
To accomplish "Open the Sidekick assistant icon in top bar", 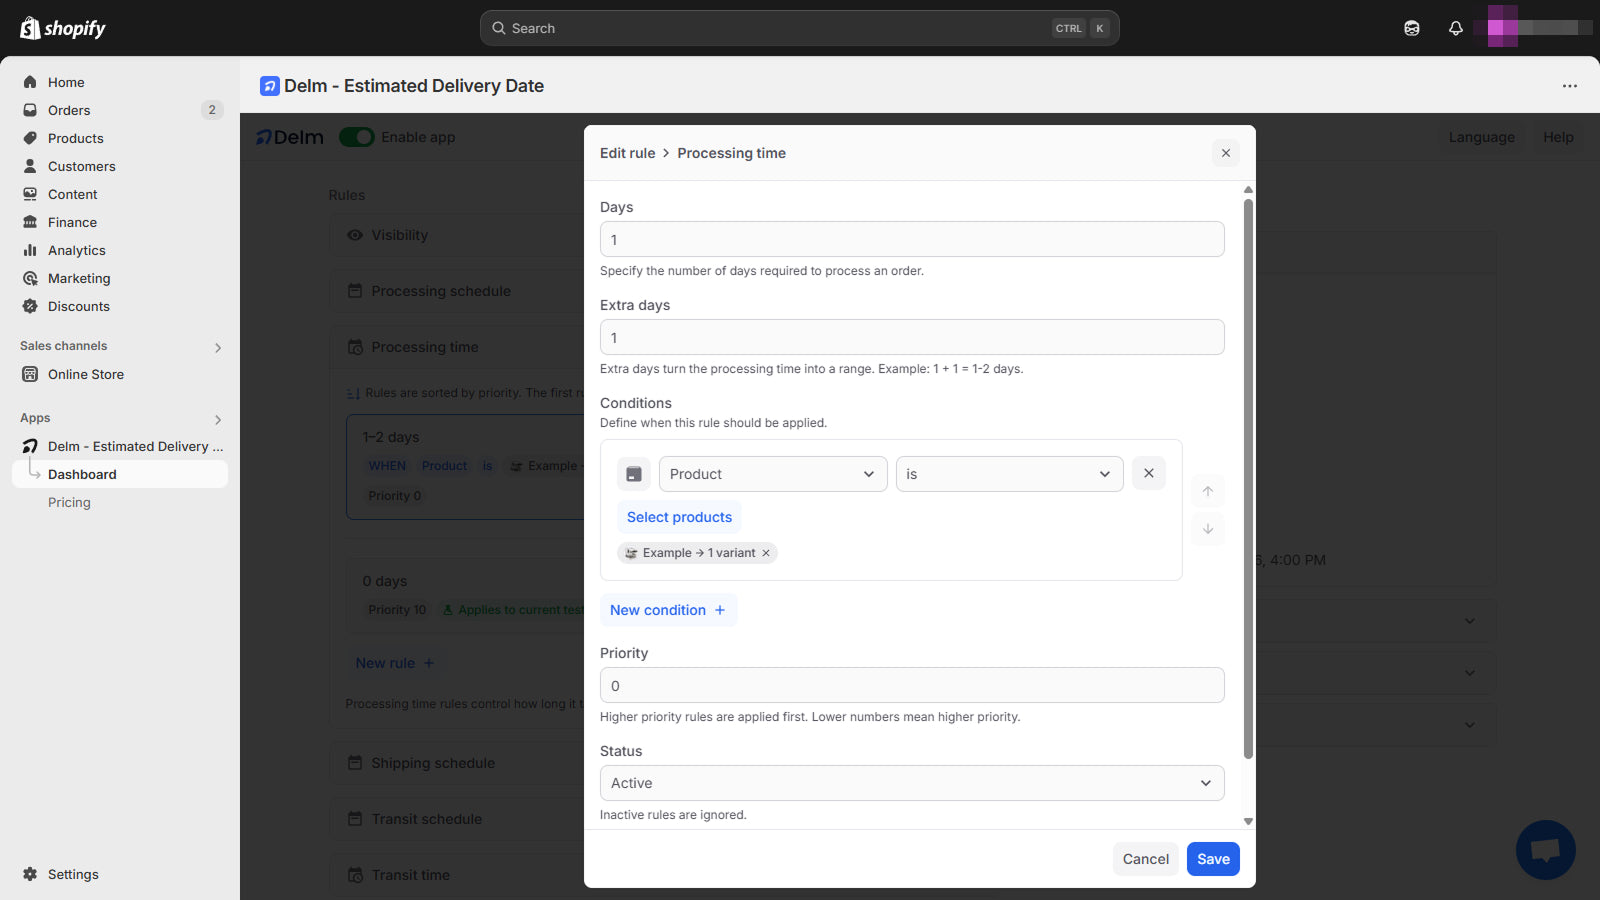I will pyautogui.click(x=1412, y=28).
